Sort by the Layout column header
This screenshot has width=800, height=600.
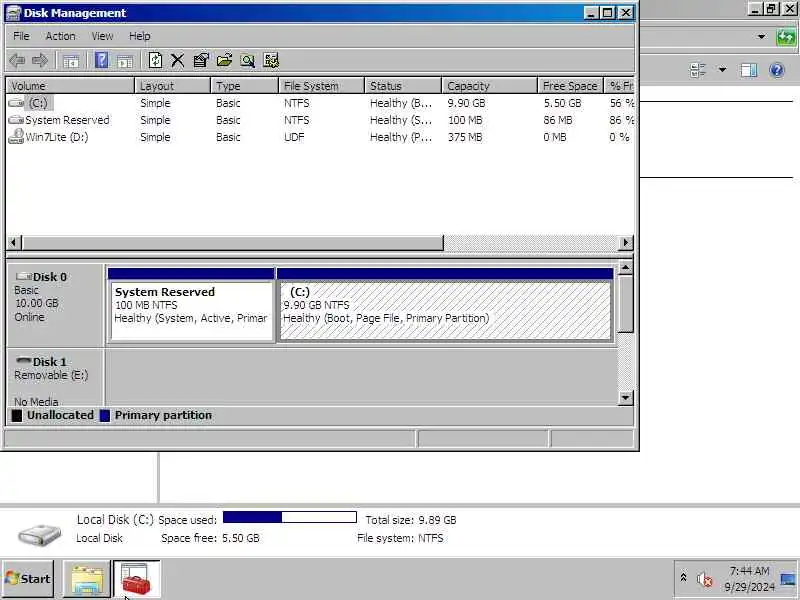[173, 86]
